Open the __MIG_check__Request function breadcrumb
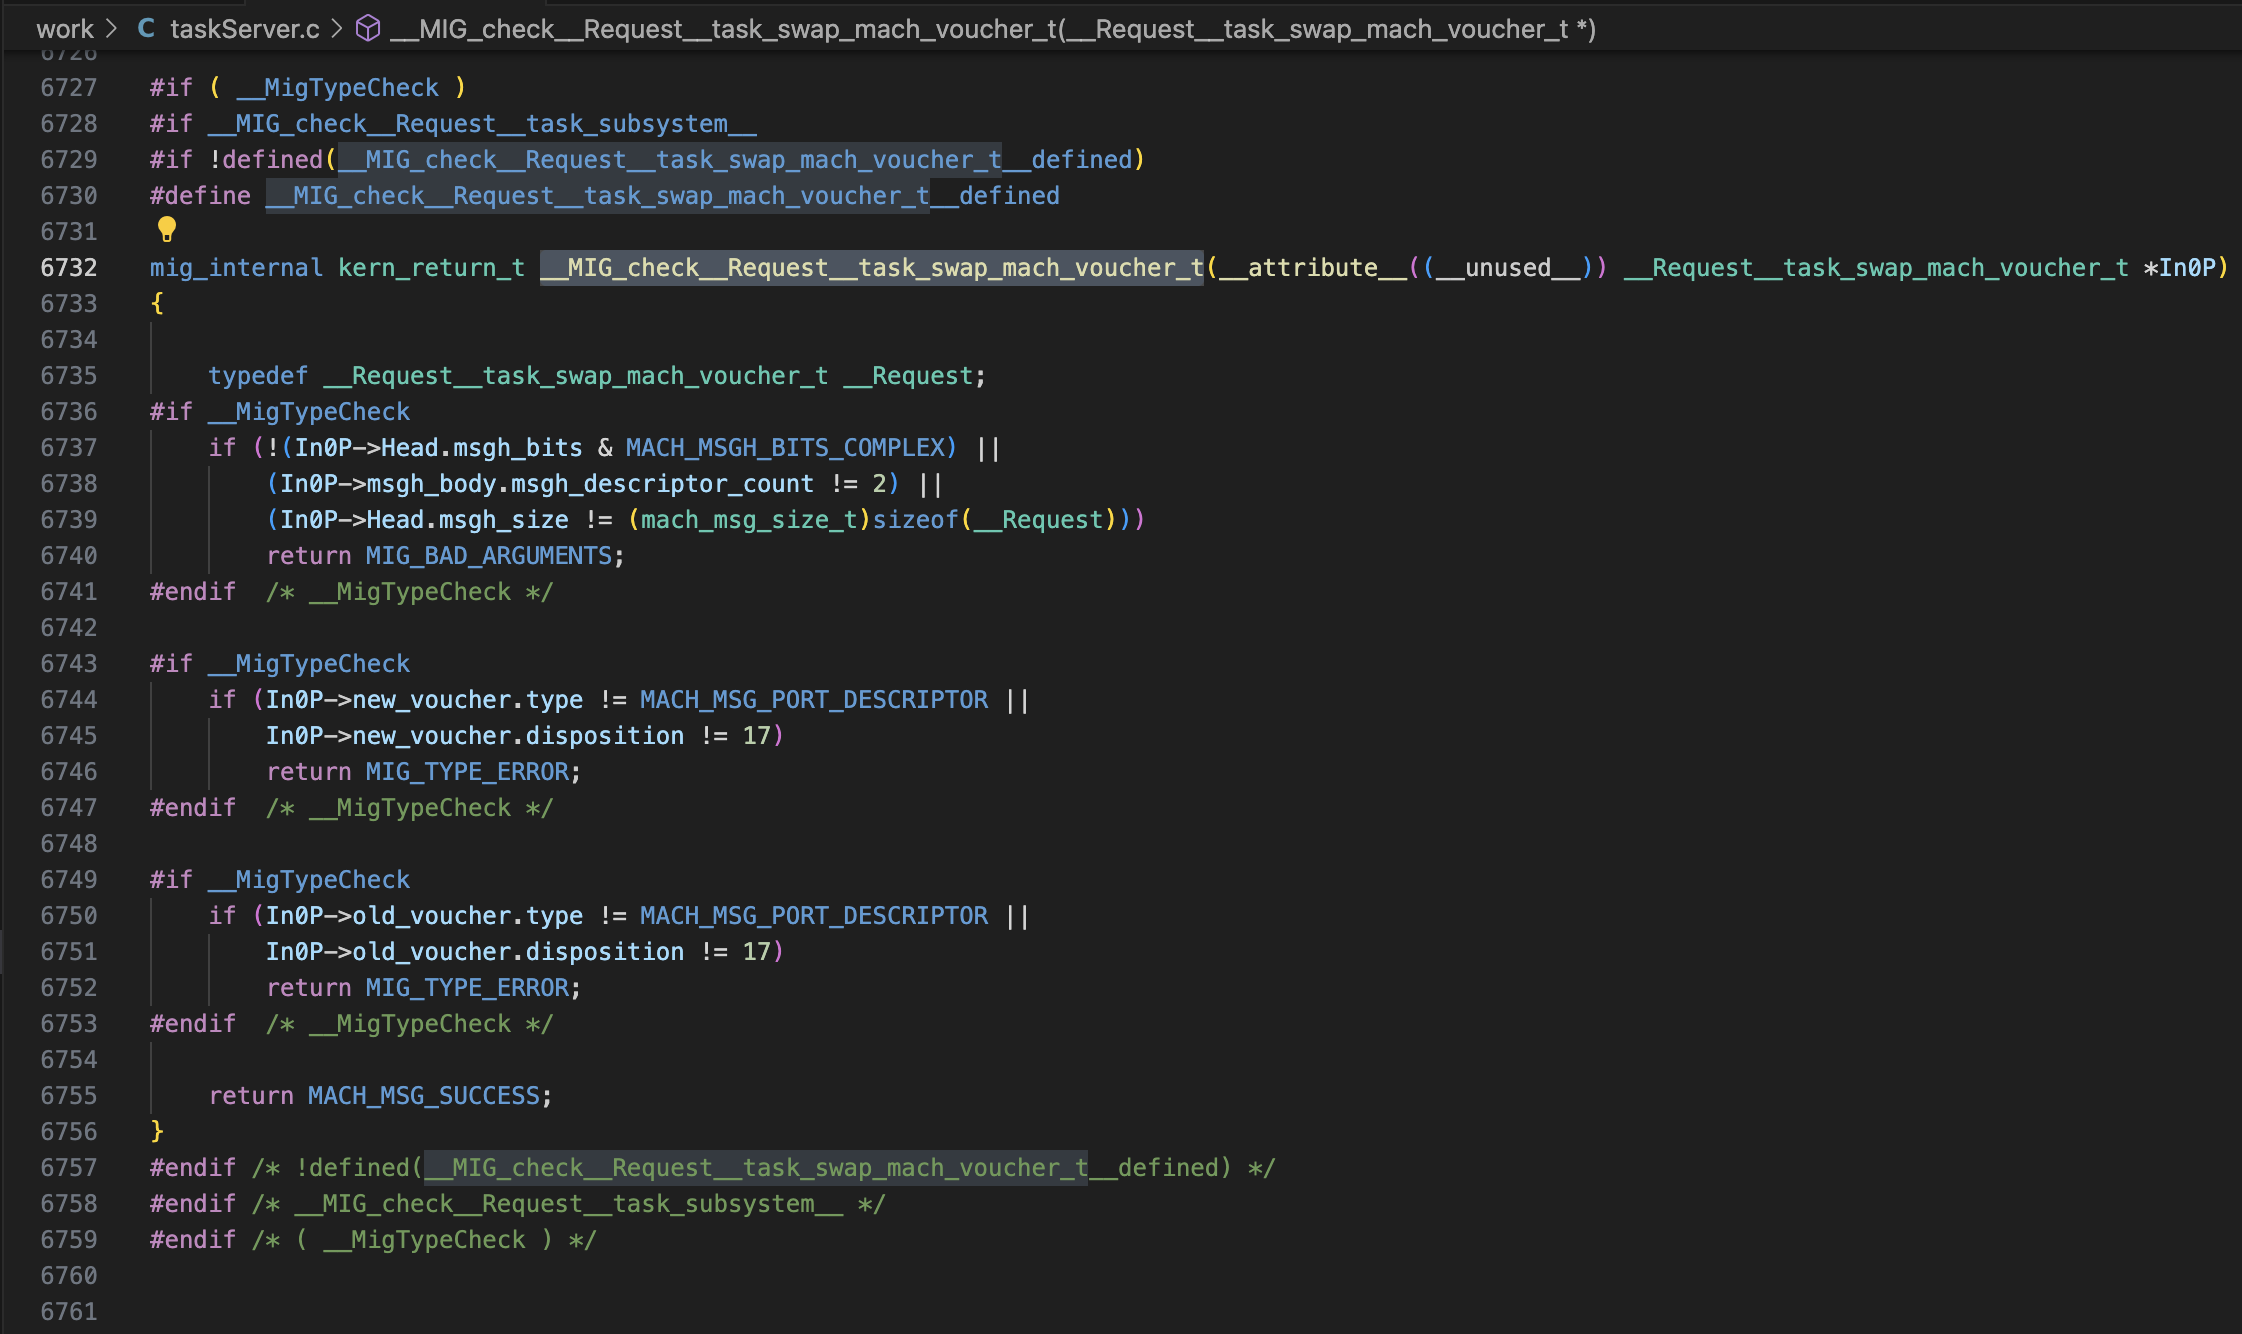This screenshot has height=1334, width=2242. pyautogui.click(x=992, y=29)
